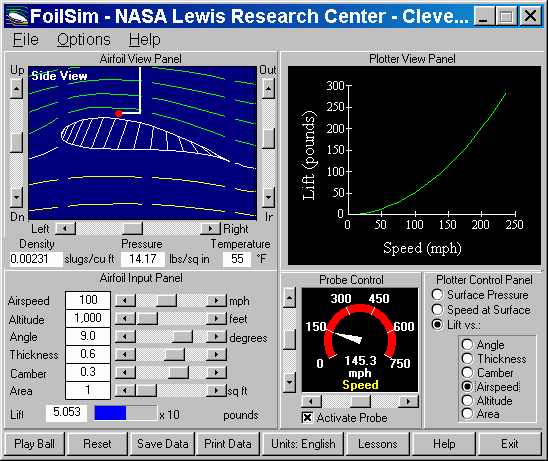Click the Out zoom arrow in Airfoil View

[268, 88]
